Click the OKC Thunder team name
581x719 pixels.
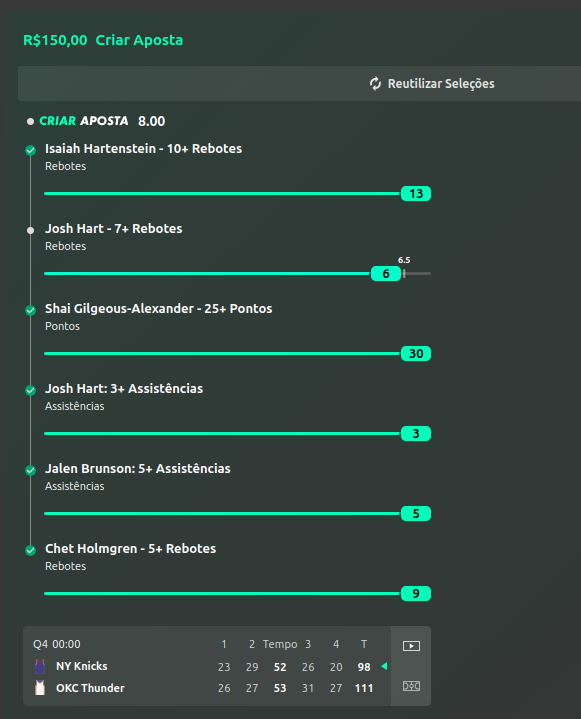pyautogui.click(x=90, y=688)
